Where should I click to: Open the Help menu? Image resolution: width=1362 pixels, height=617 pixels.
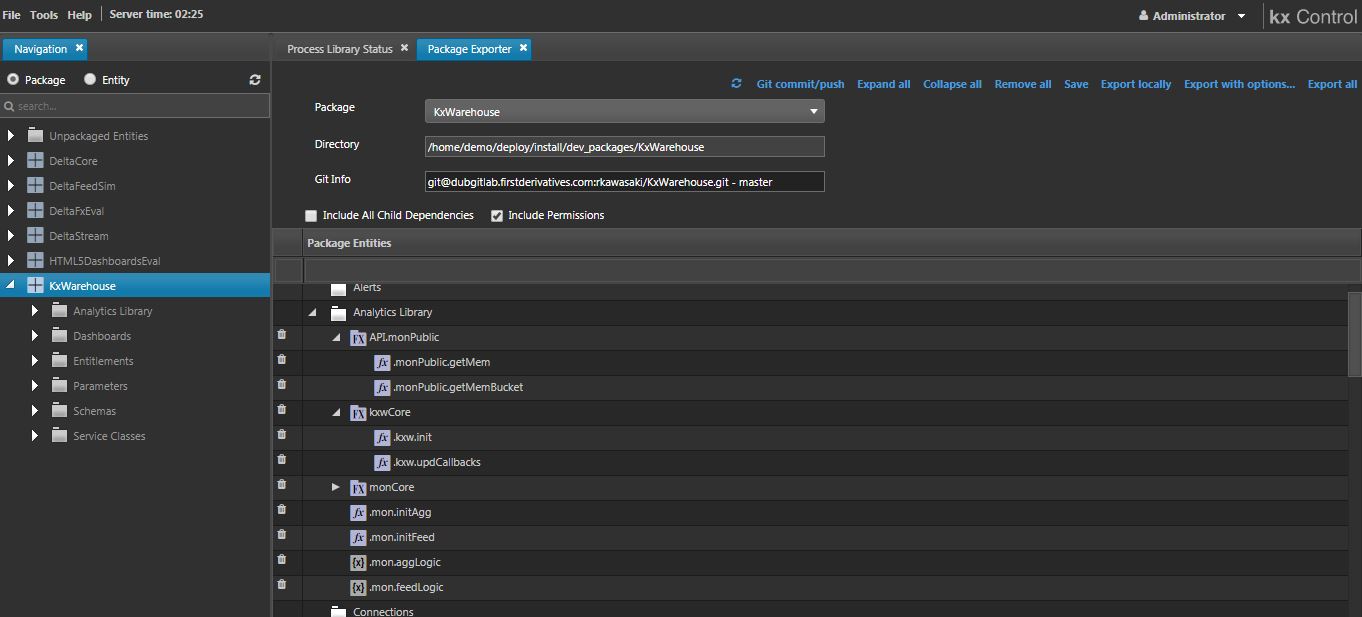coord(79,15)
